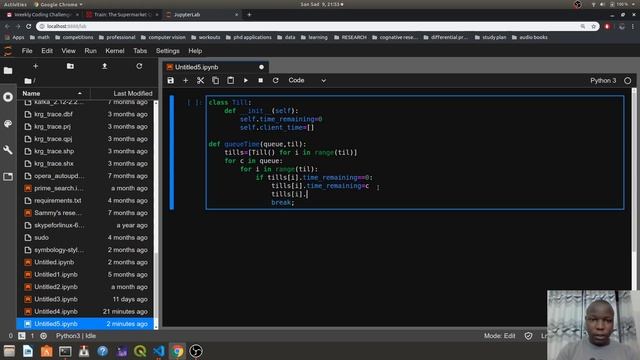The width and height of the screenshot is (640, 360).
Task: Open the Running Terminals and Kernels sidebar icon
Action: click(8, 97)
